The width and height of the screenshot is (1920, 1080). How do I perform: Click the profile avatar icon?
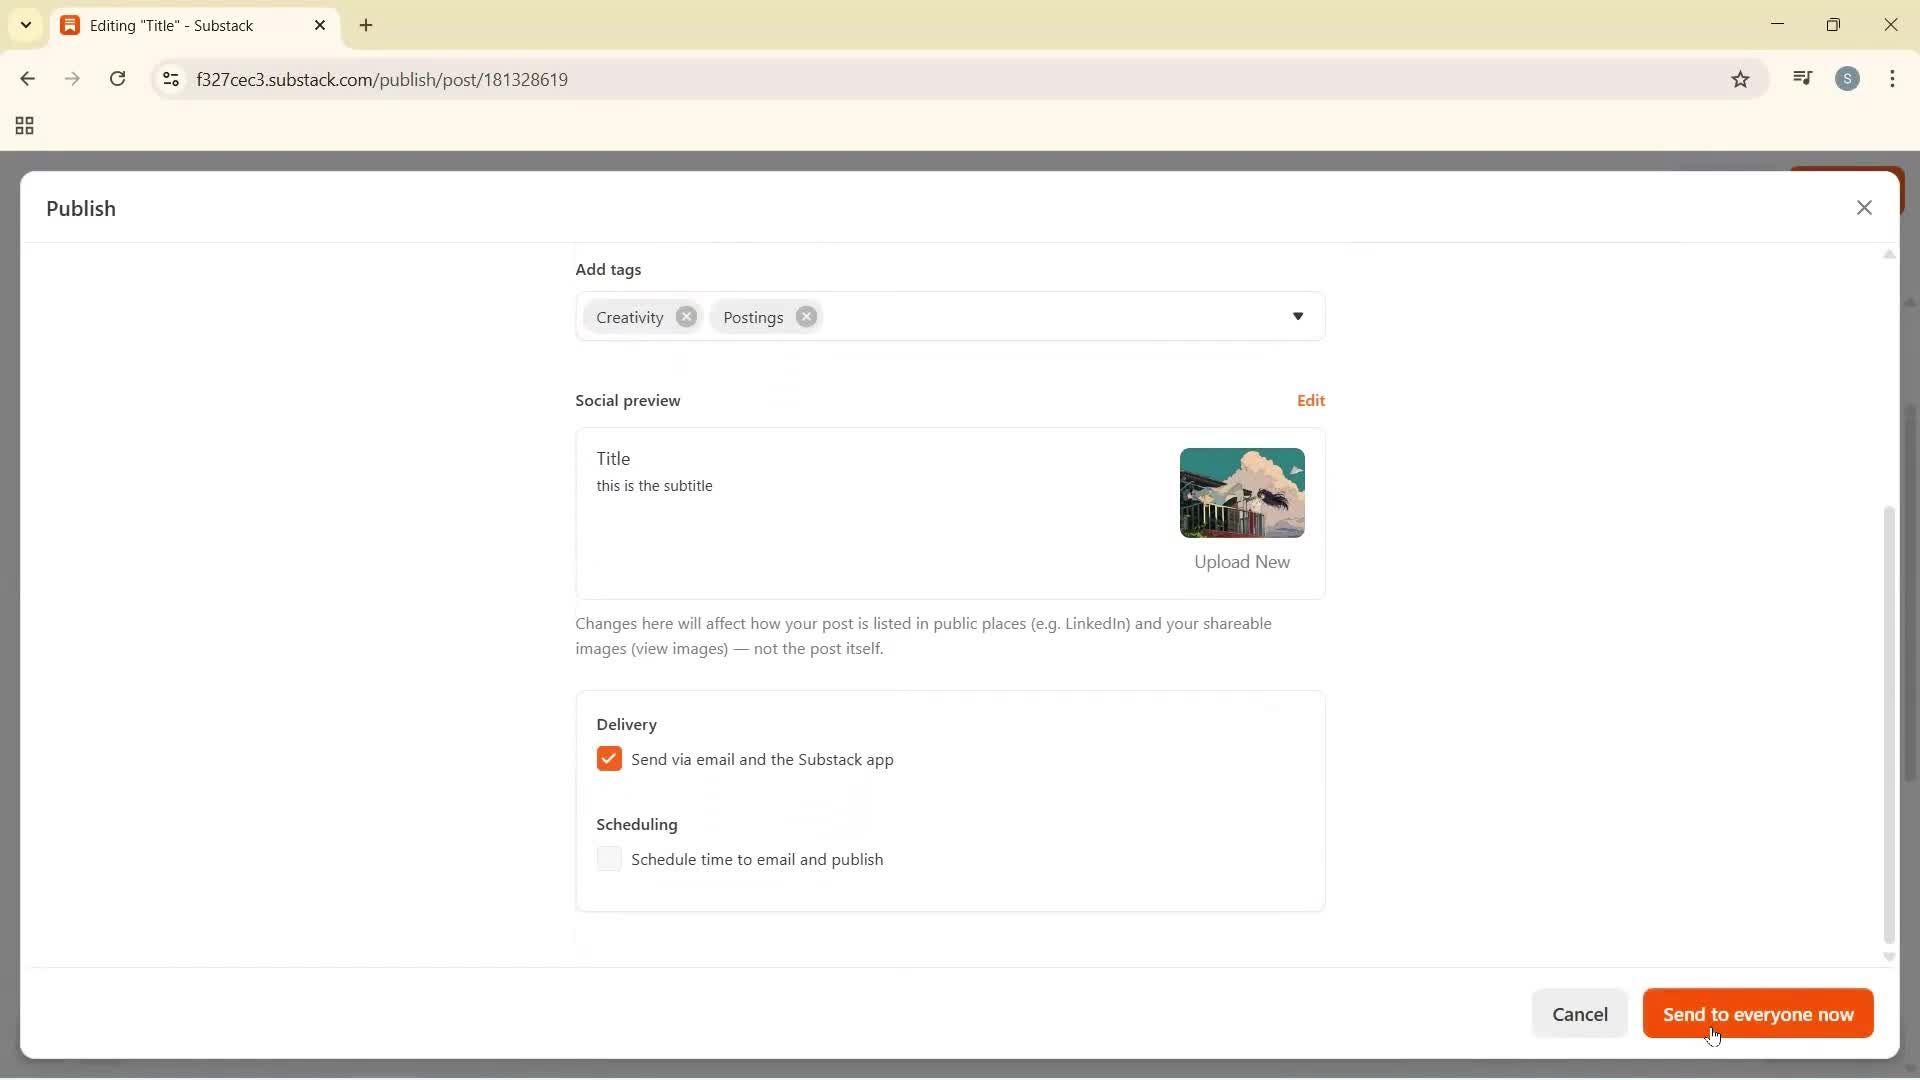pyautogui.click(x=1849, y=79)
